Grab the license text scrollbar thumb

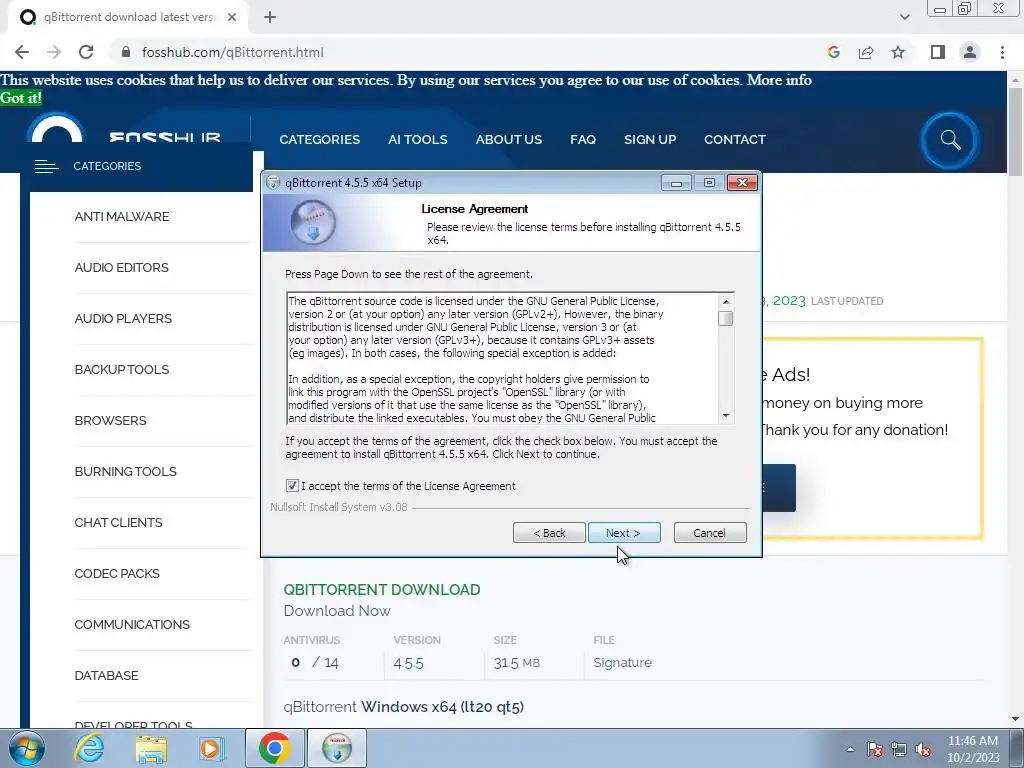pos(726,318)
